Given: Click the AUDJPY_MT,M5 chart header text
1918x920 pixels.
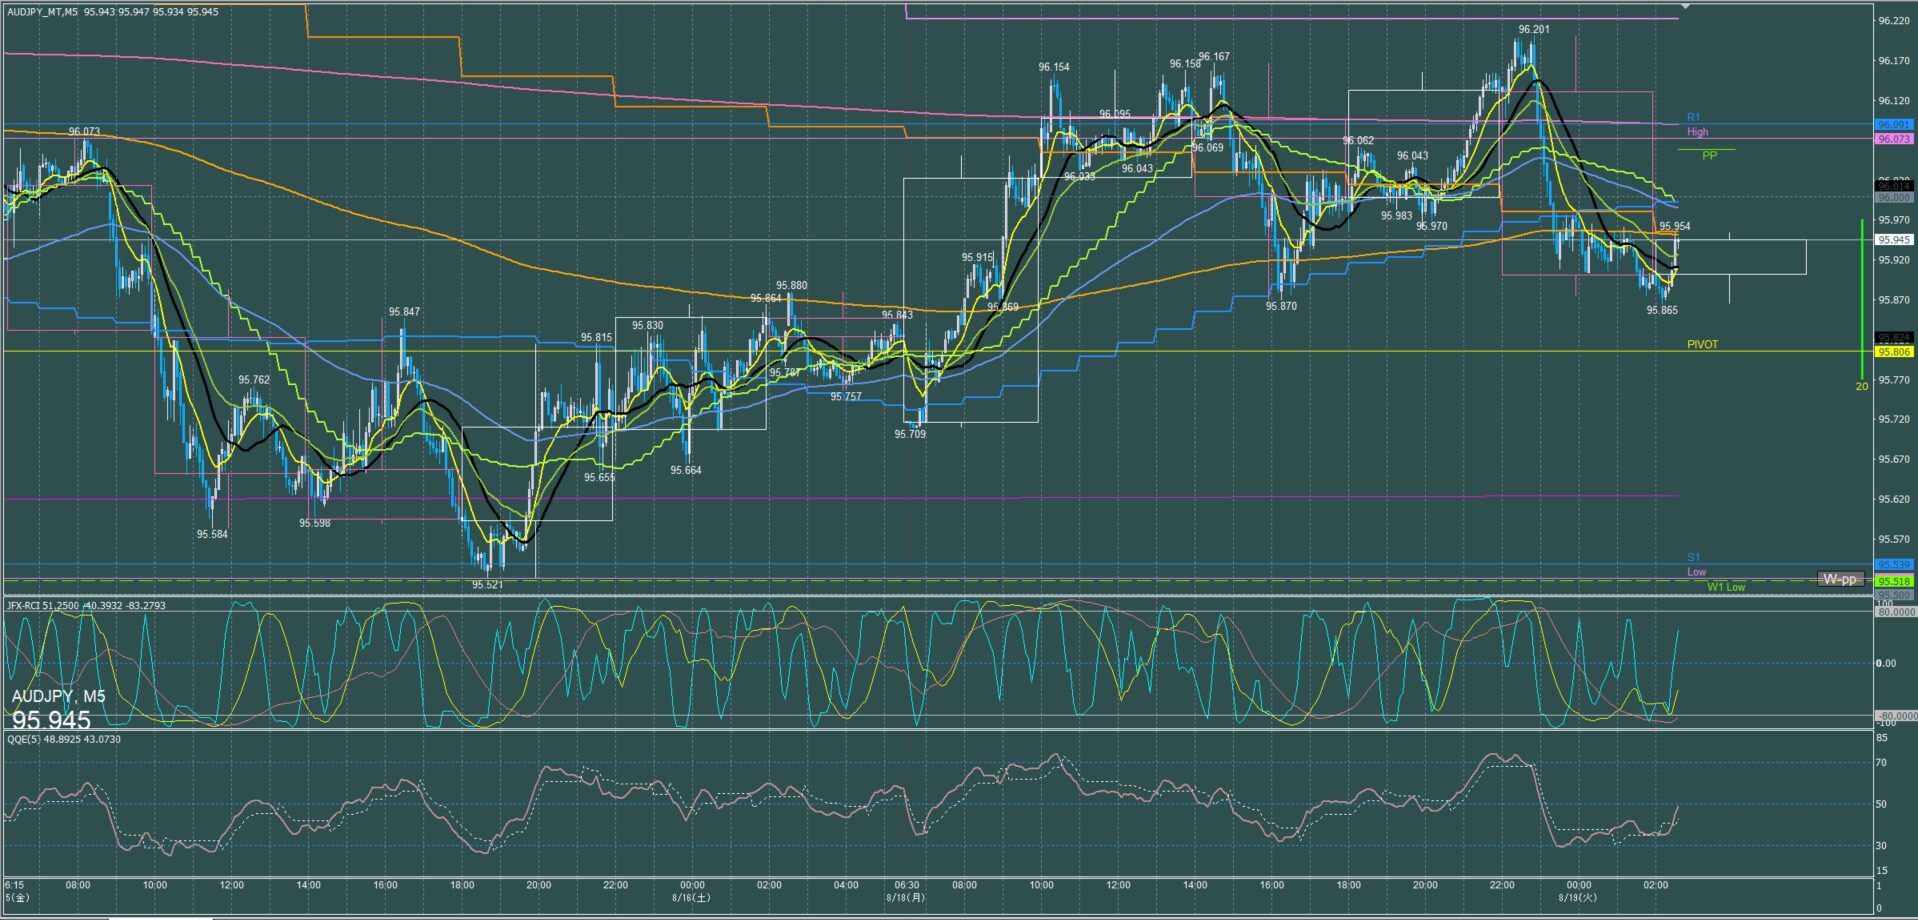Looking at the screenshot, I should point(42,12).
